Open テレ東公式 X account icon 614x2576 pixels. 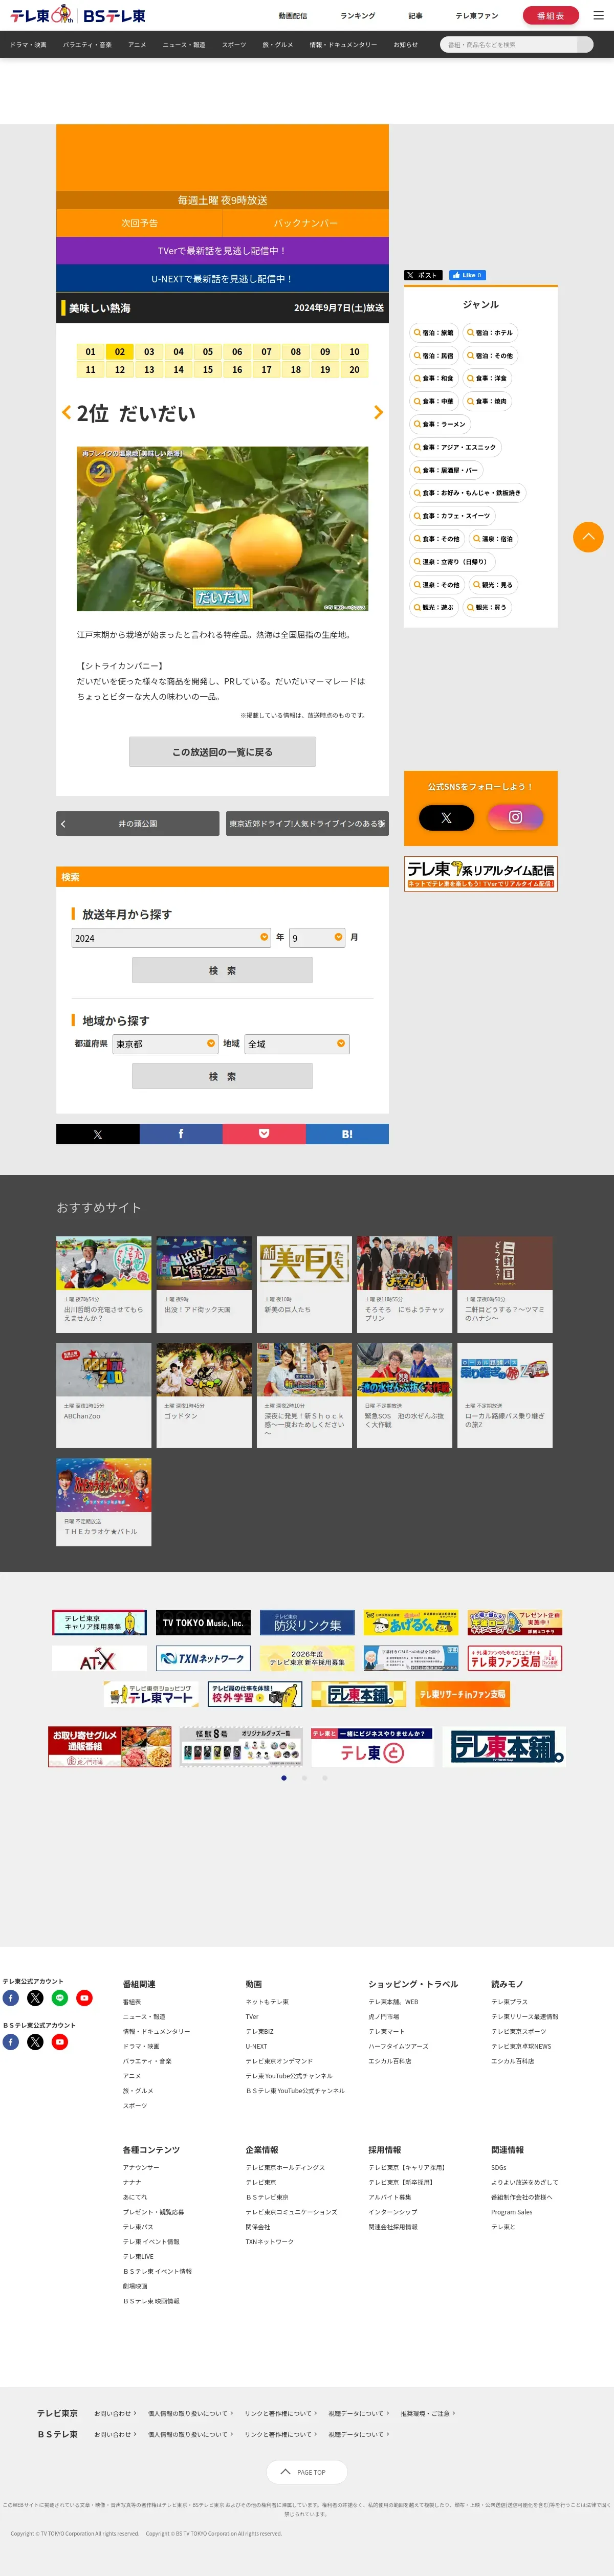(x=35, y=1998)
